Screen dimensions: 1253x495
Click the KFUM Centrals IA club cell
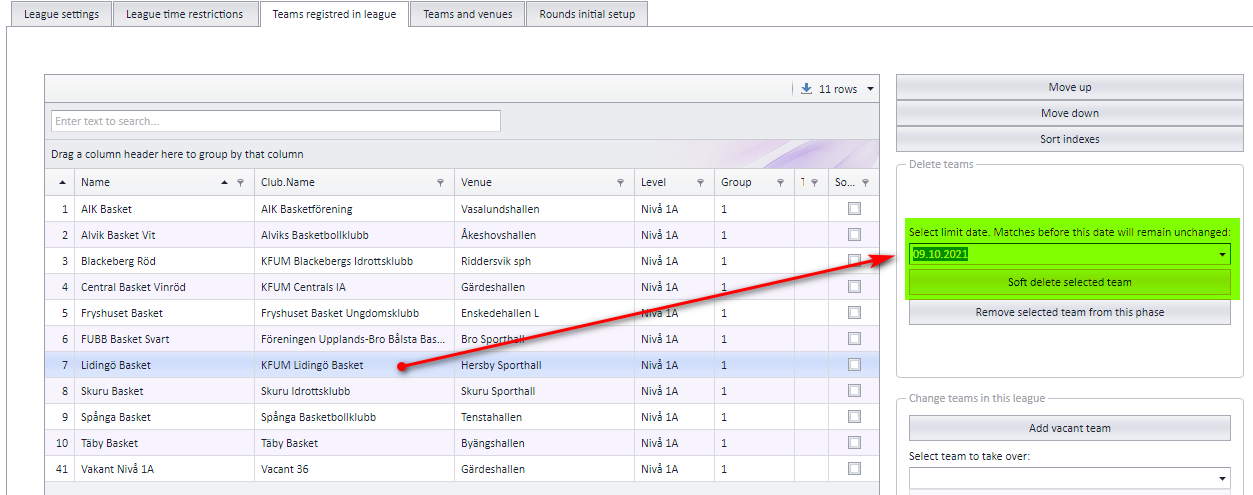pyautogui.click(x=354, y=287)
